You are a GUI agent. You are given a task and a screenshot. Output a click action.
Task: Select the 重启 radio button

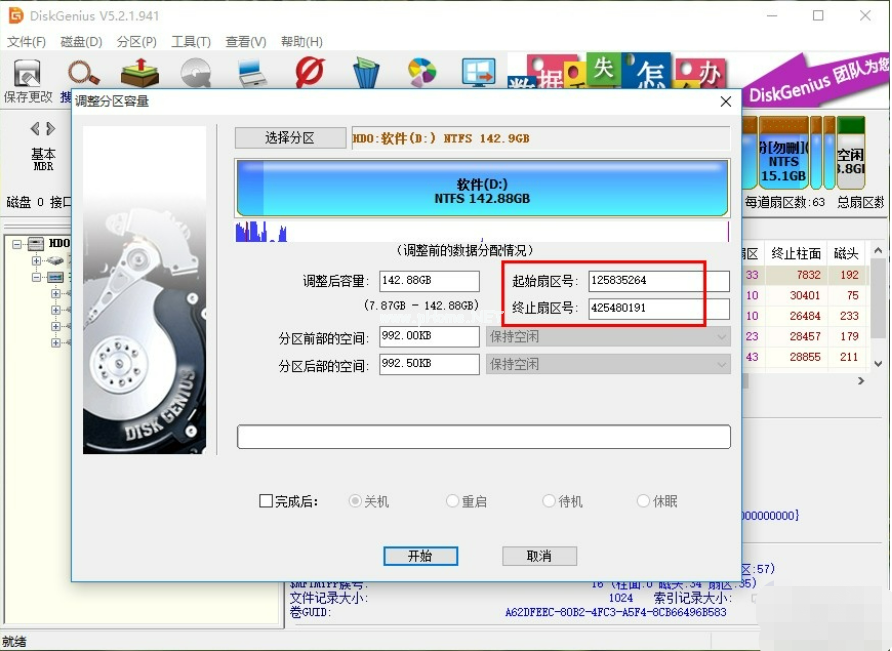(x=453, y=501)
